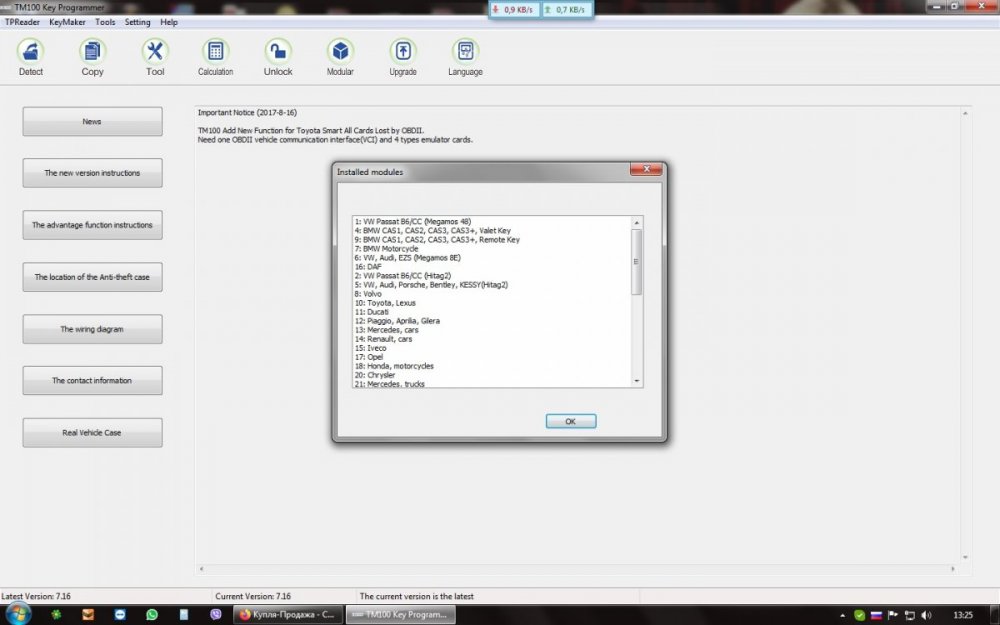The image size is (1000, 625).
Task: Open the KeyMaker menu
Action: (x=67, y=22)
